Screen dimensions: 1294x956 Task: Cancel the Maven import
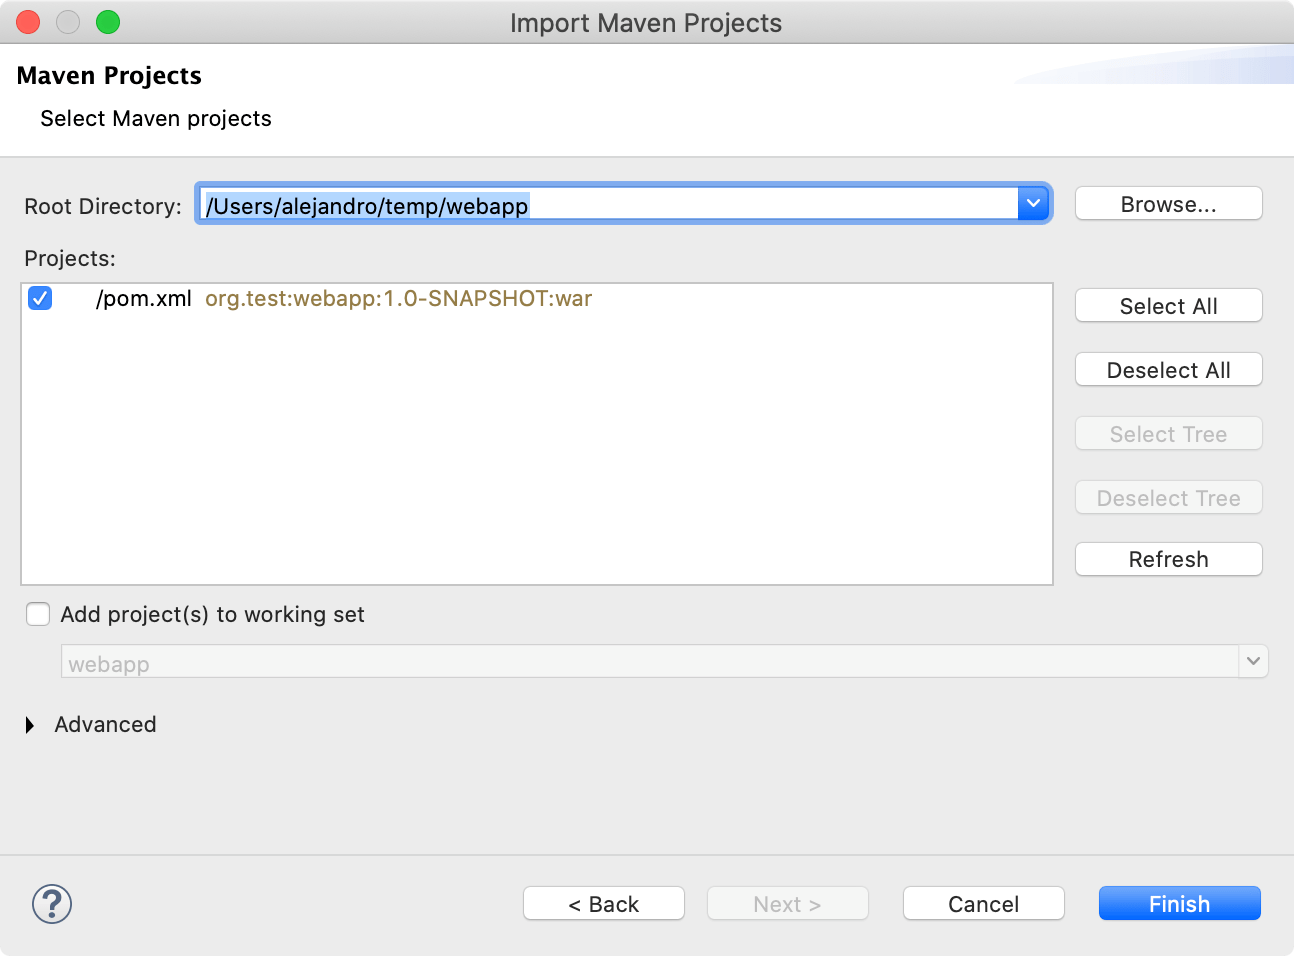pos(983,903)
